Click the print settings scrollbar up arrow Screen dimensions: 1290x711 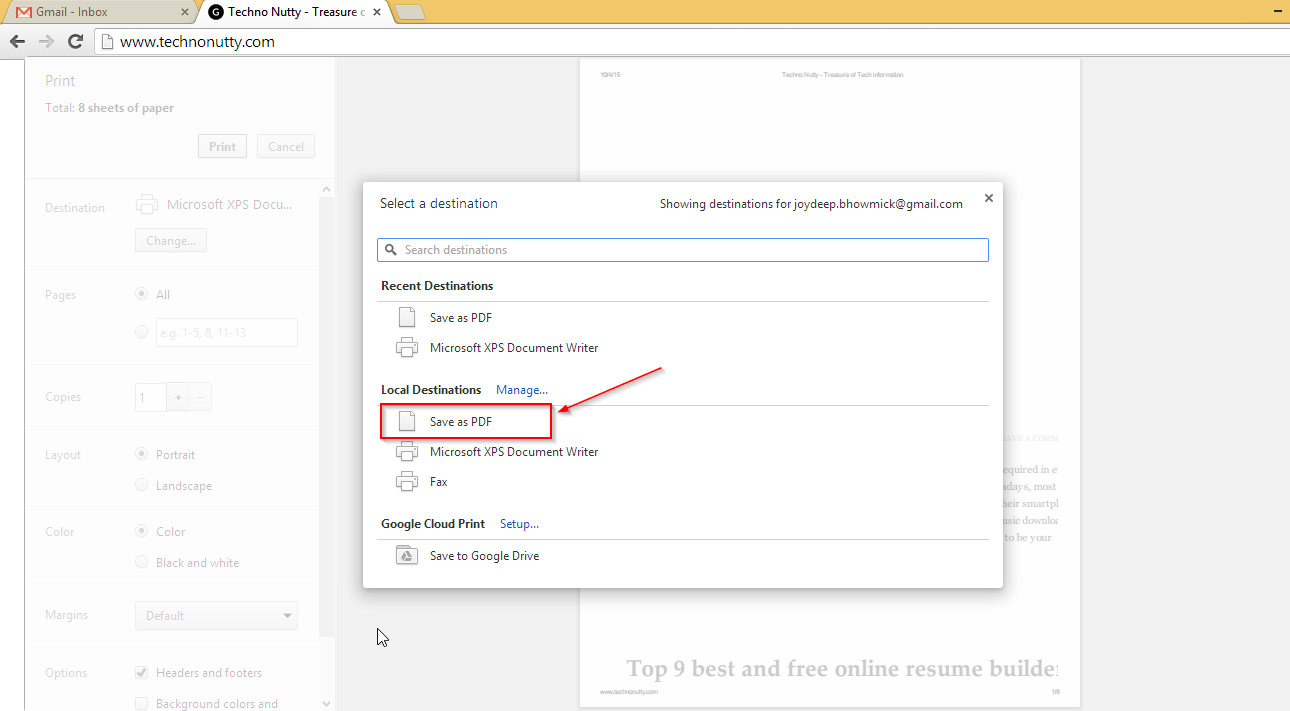326,189
